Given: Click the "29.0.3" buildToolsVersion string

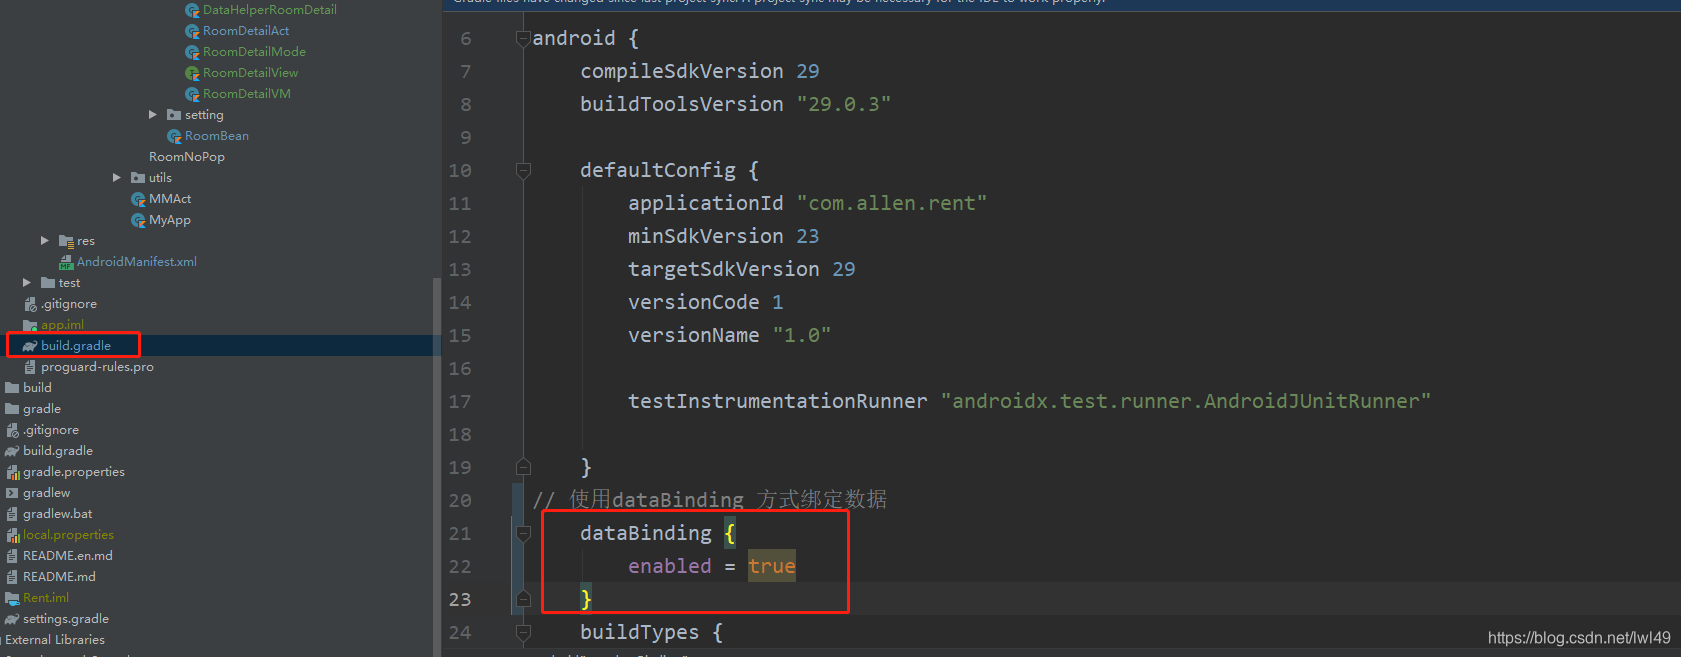Looking at the screenshot, I should tap(844, 104).
